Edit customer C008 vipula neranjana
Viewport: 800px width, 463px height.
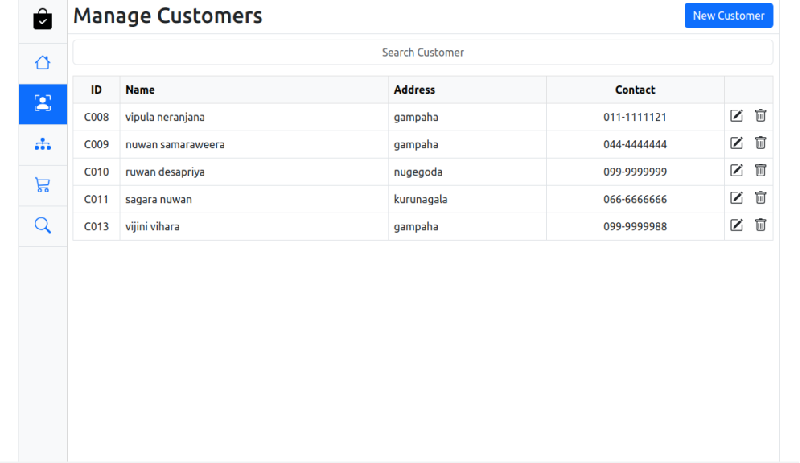737,116
